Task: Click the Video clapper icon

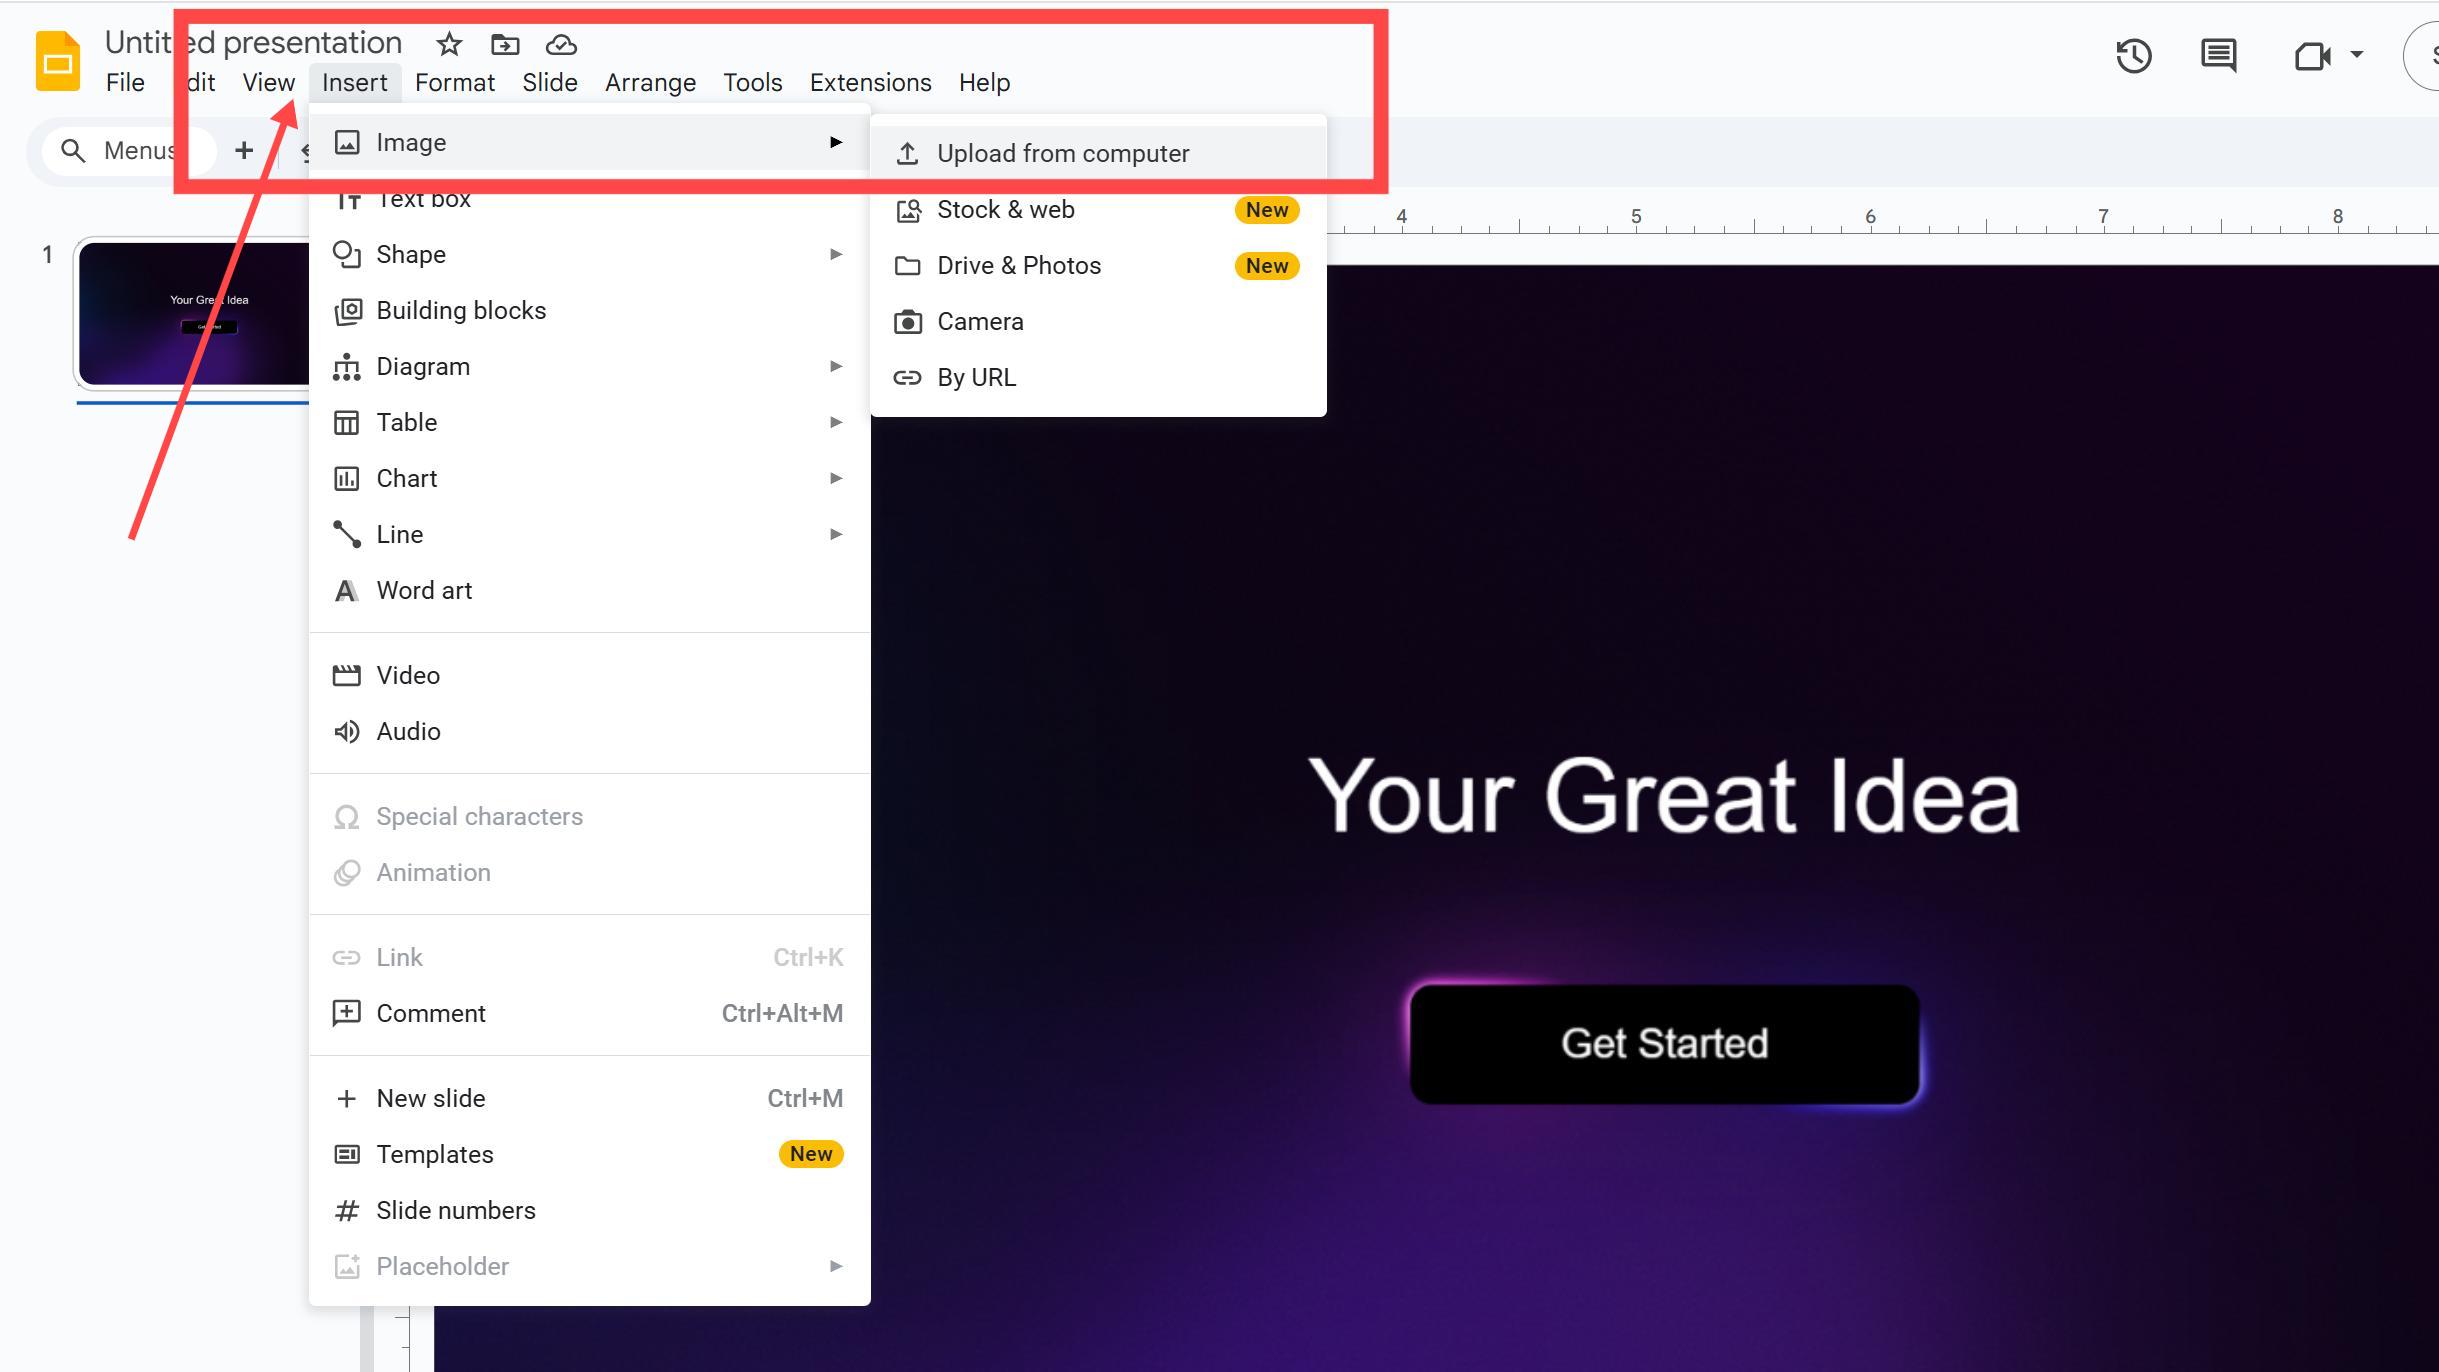Action: [346, 675]
